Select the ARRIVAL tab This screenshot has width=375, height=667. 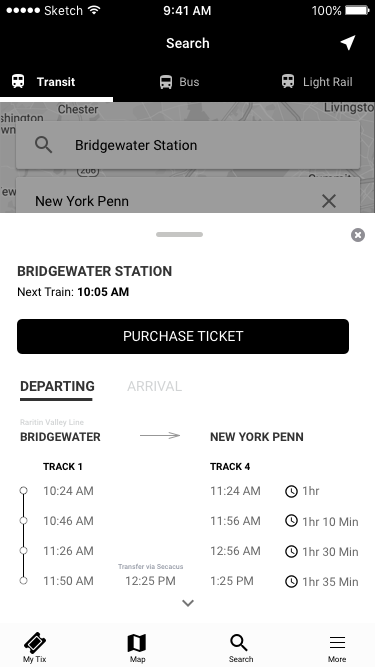click(x=154, y=386)
